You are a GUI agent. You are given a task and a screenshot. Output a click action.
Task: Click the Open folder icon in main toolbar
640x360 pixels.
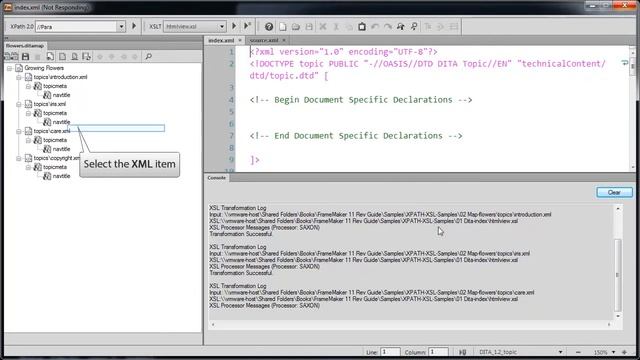(x=296, y=27)
